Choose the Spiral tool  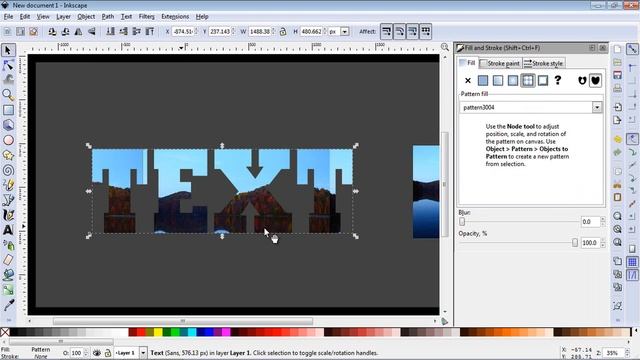pos(8,170)
